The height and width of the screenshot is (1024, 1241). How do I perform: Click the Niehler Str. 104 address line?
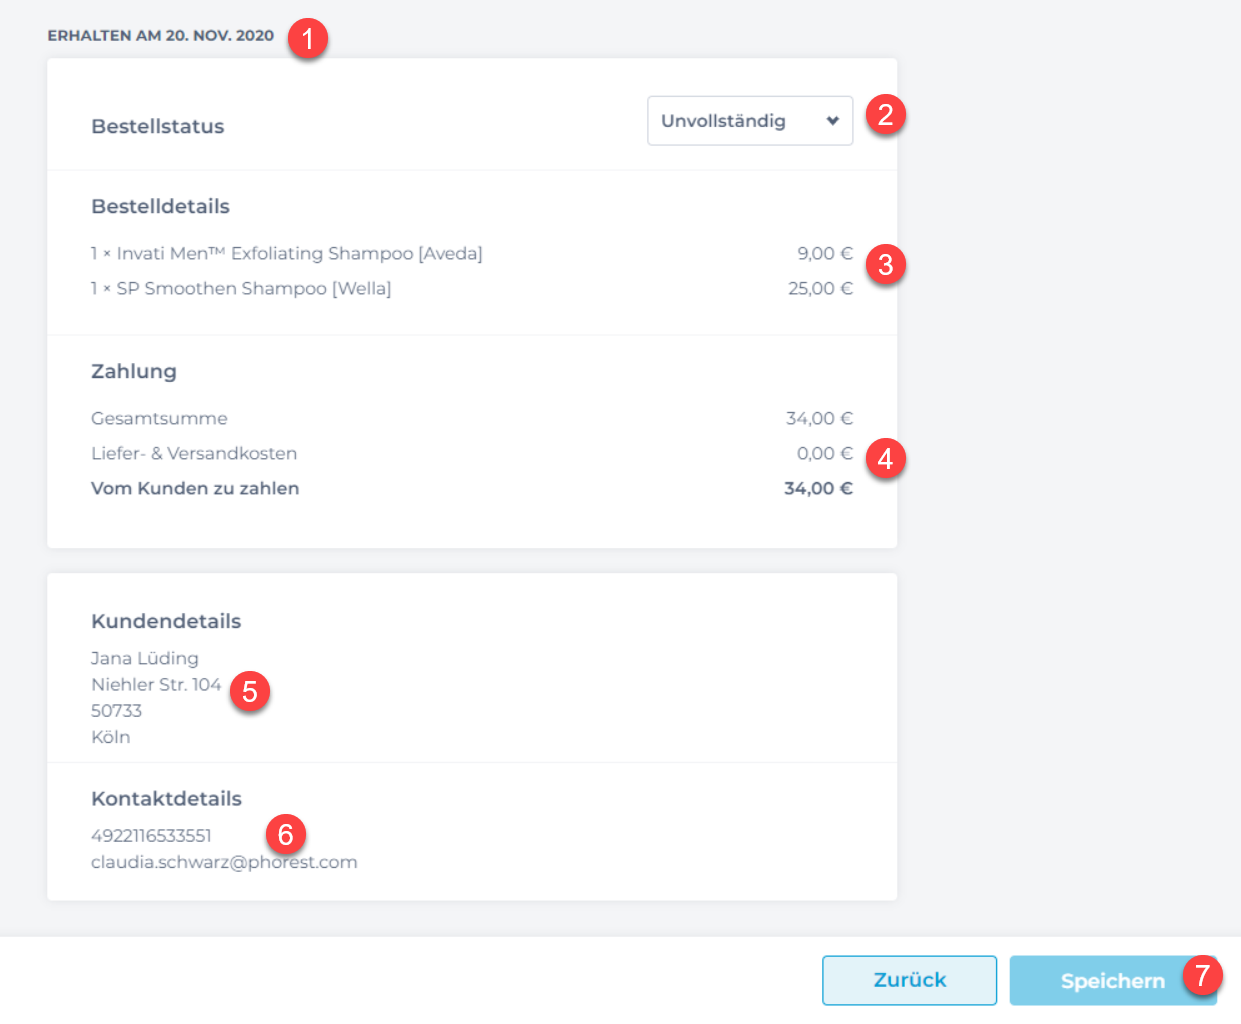(156, 685)
